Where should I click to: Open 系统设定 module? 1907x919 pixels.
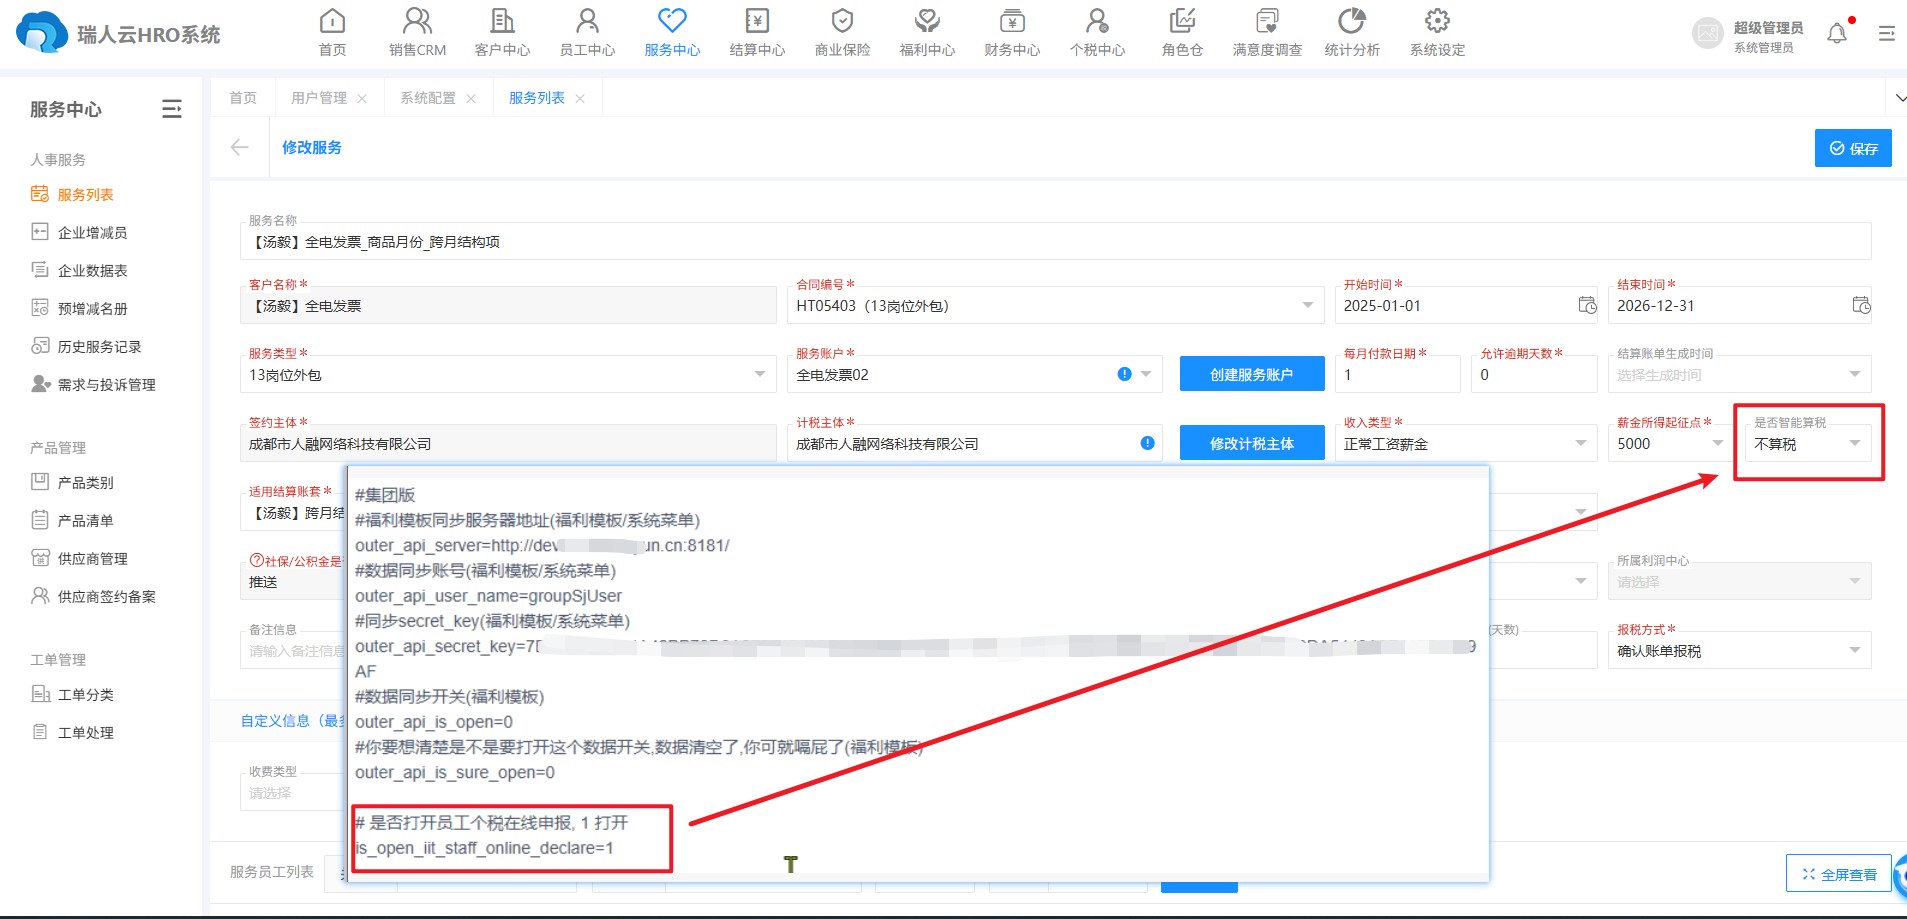point(1437,32)
